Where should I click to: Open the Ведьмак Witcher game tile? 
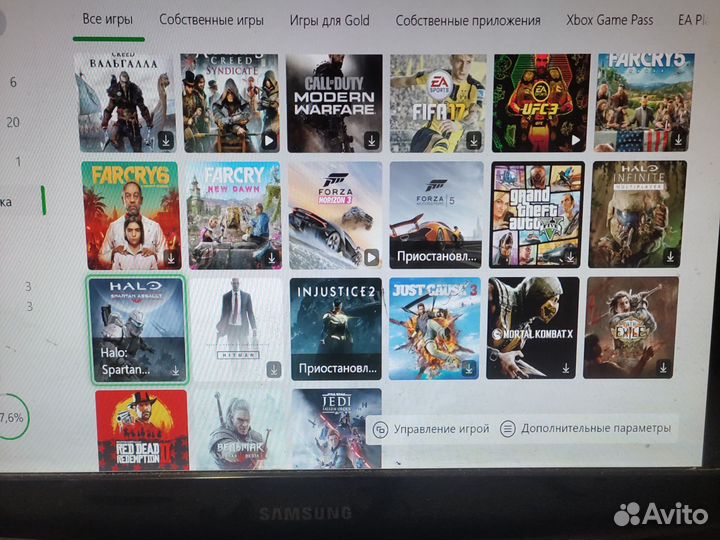pos(240,429)
